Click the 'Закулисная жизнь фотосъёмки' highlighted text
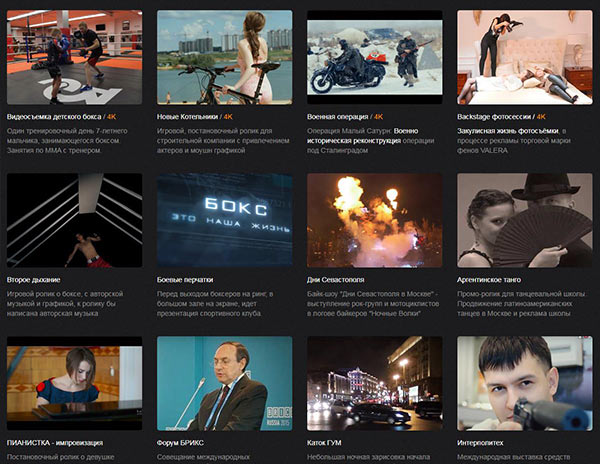The height and width of the screenshot is (464, 600). click(x=508, y=131)
